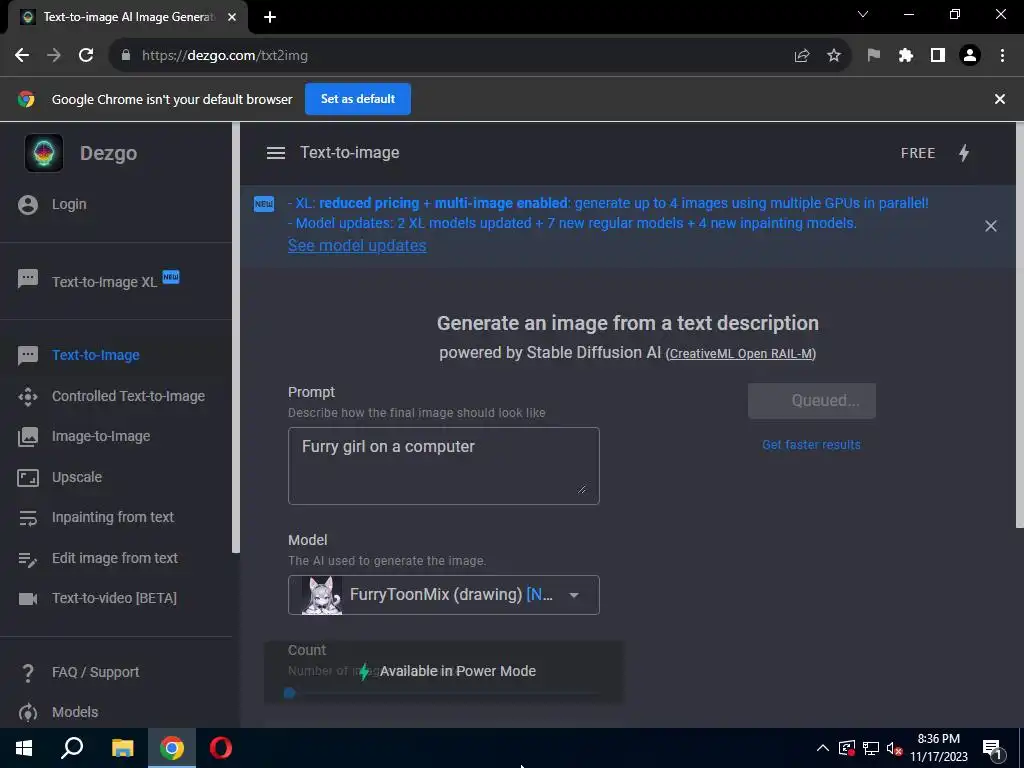The width and height of the screenshot is (1024, 768).
Task: Open the Chrome three-dot menu
Action: point(1002,56)
